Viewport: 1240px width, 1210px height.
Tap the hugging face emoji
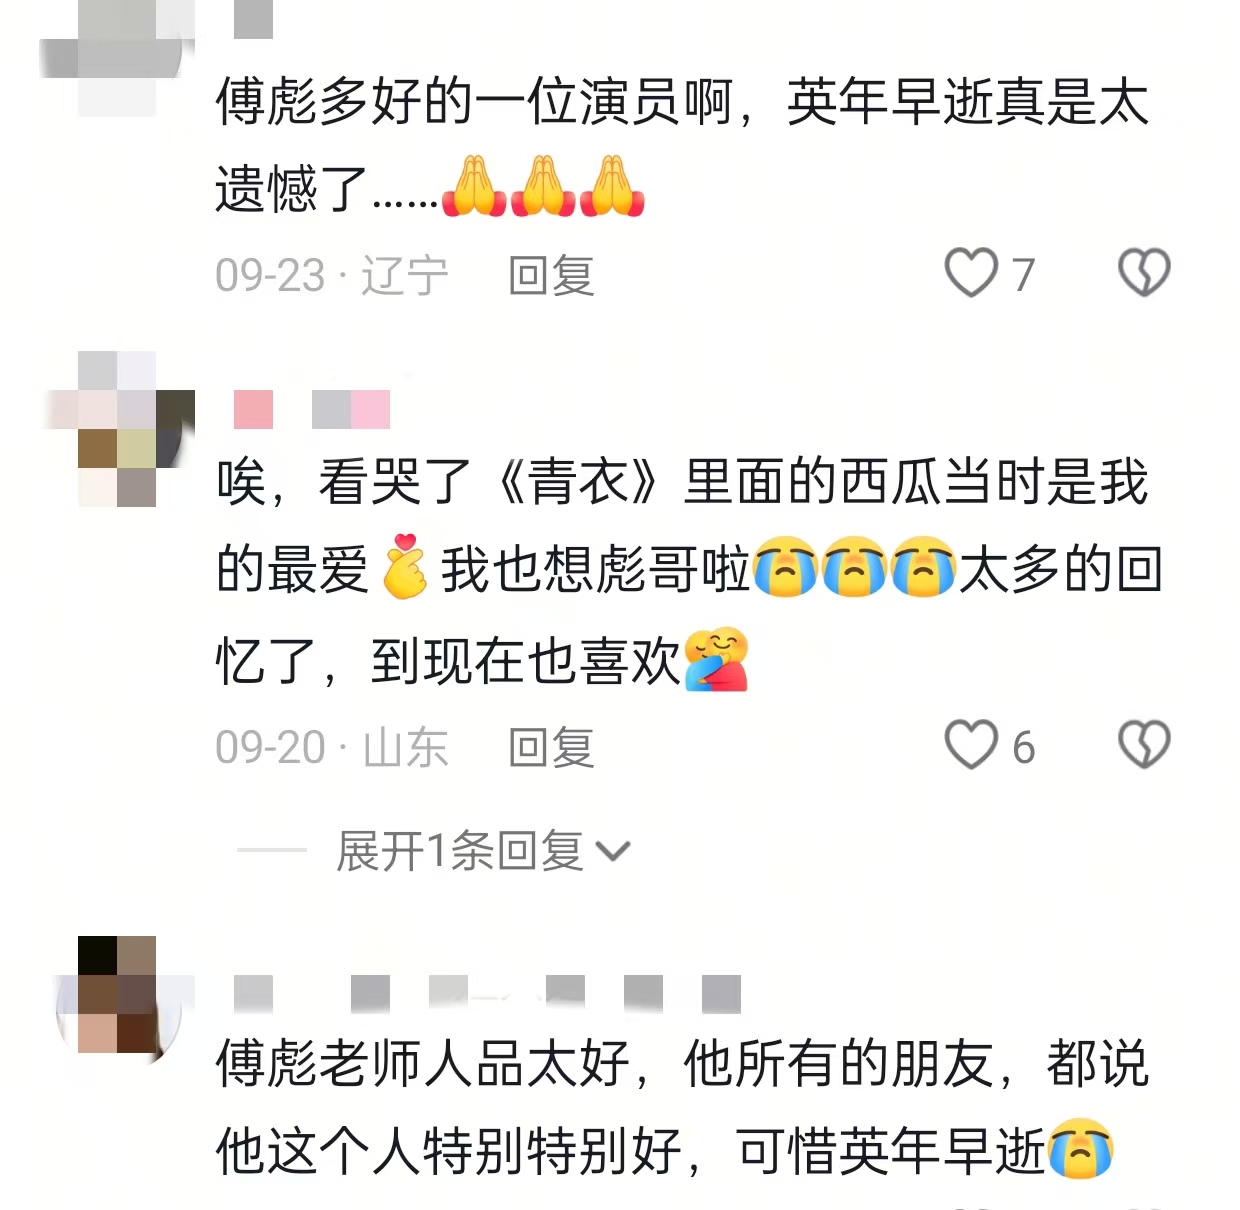click(x=716, y=659)
